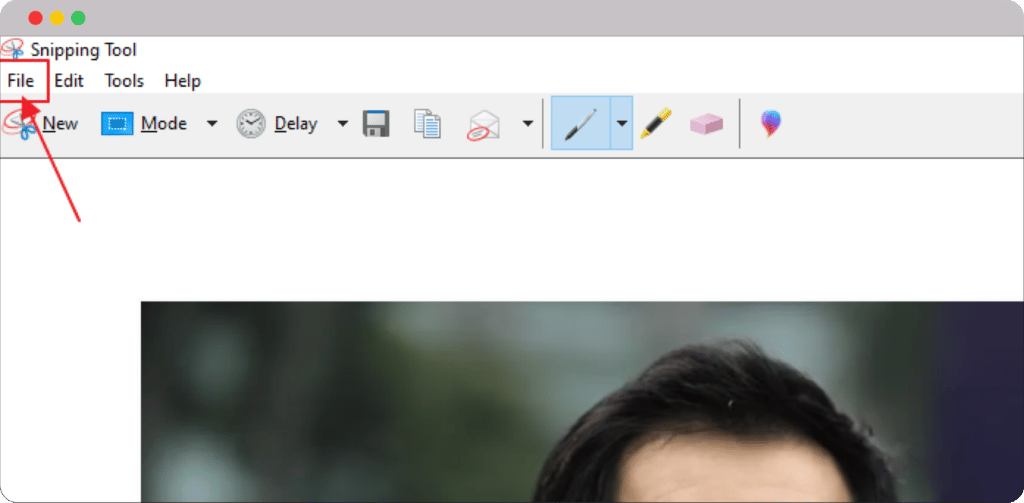Click the Mode button
1024x503 pixels.
tap(145, 124)
